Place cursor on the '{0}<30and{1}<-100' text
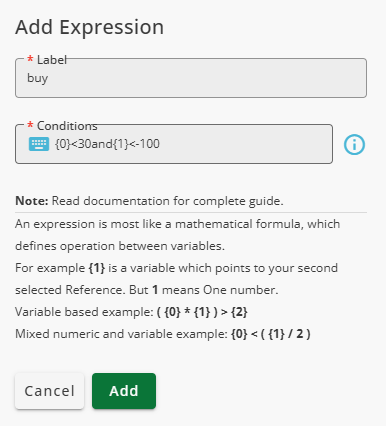 [107, 144]
